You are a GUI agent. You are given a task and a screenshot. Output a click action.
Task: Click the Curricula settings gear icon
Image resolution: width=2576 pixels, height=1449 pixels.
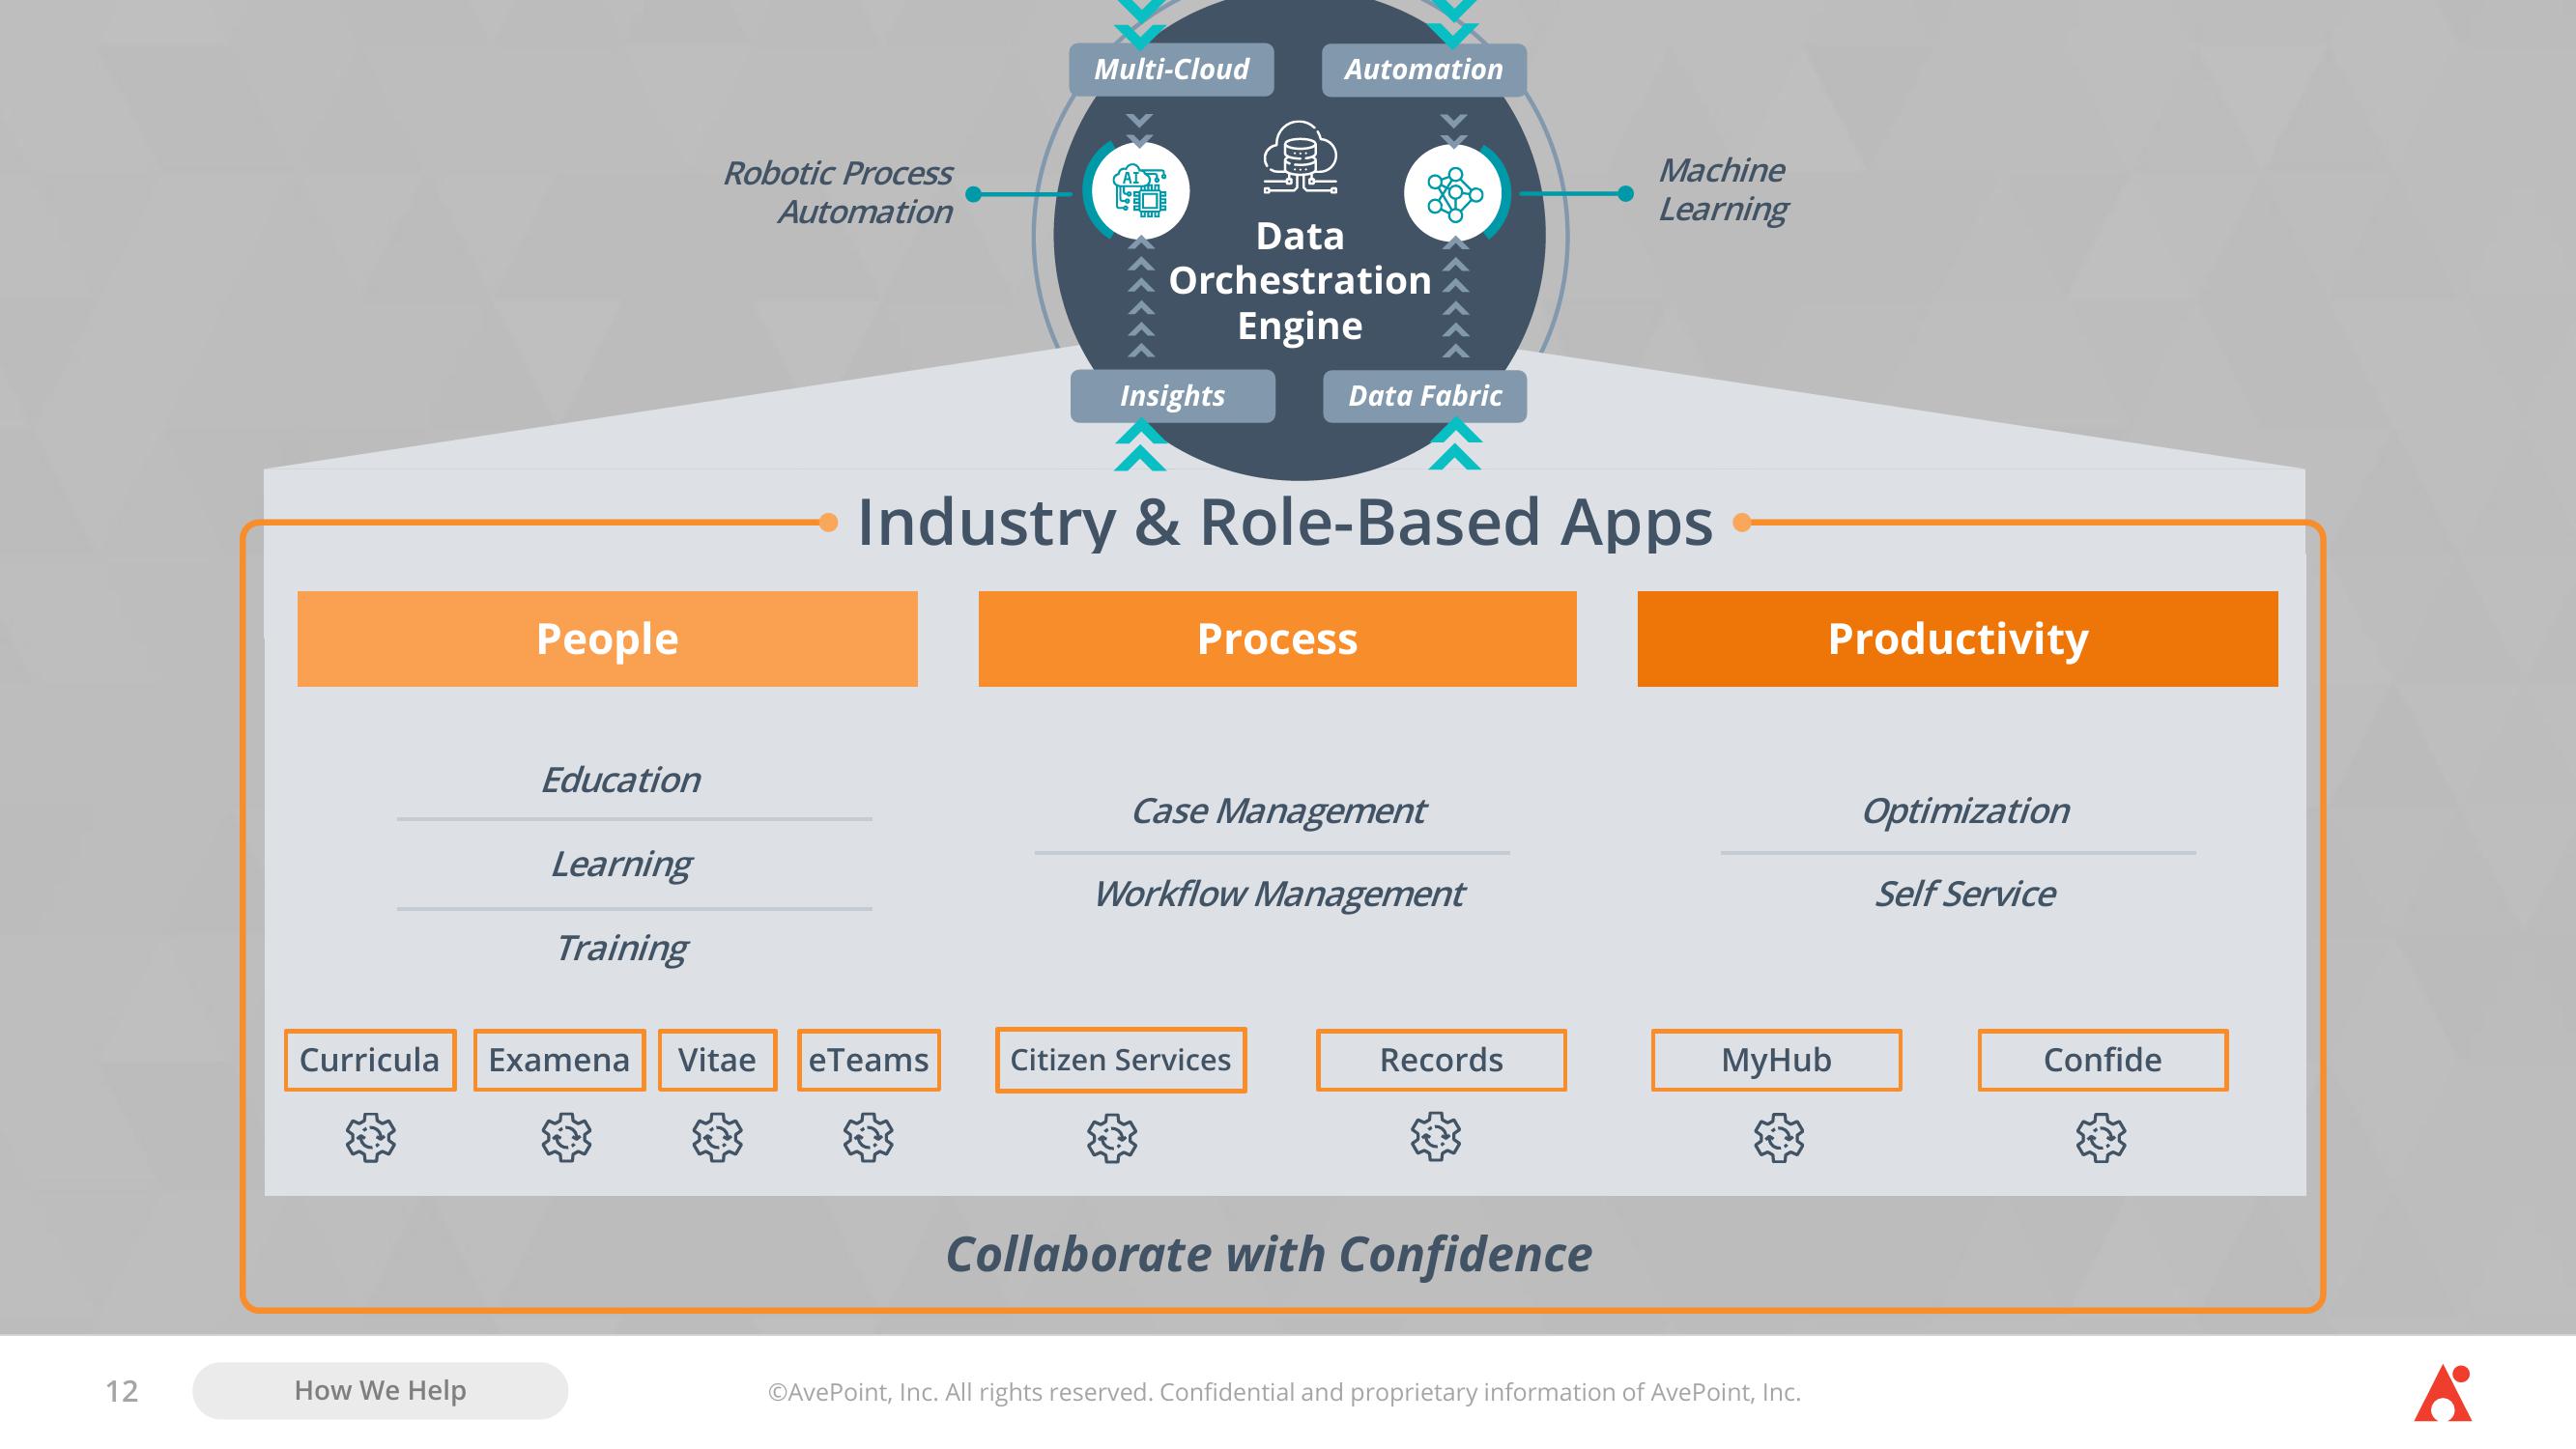click(x=370, y=1136)
